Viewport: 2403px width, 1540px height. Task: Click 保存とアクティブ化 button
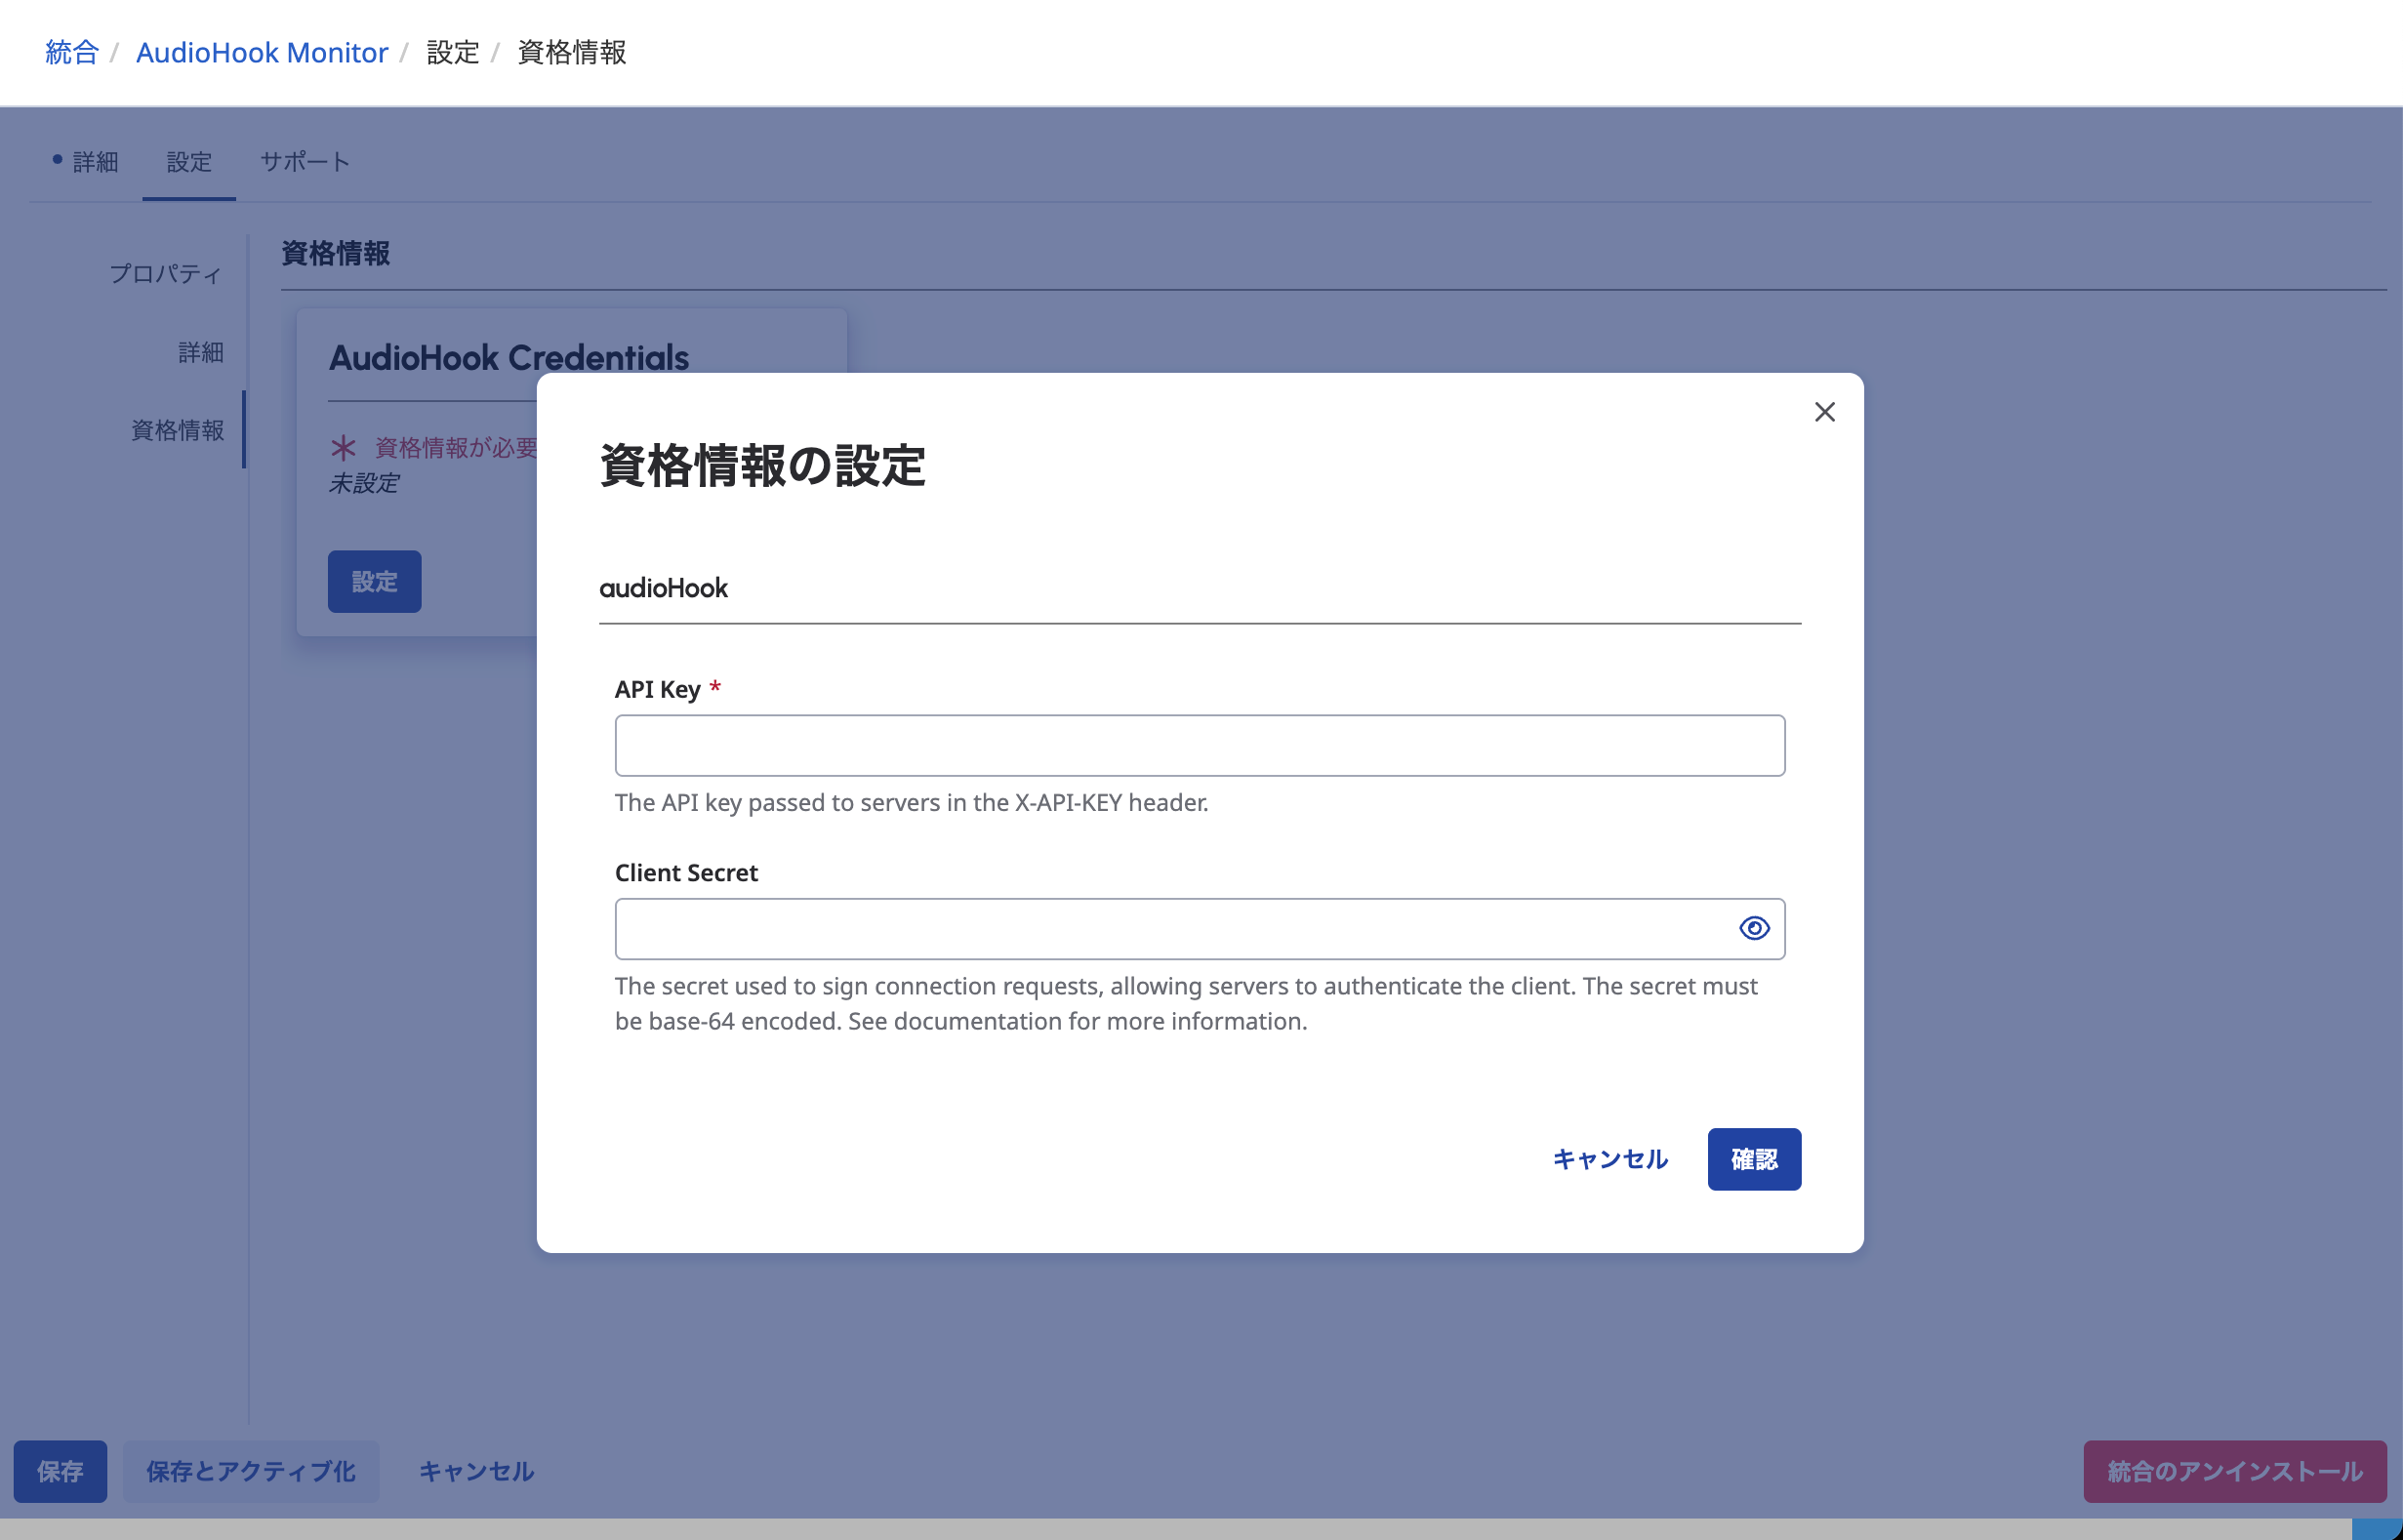click(251, 1471)
